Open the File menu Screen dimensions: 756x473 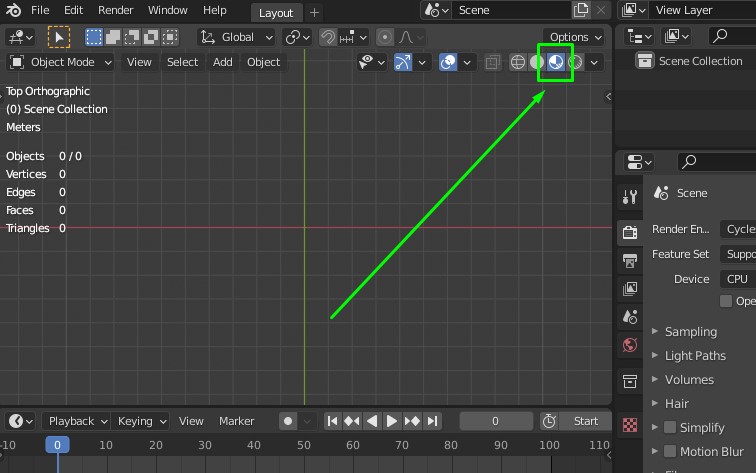click(x=40, y=10)
